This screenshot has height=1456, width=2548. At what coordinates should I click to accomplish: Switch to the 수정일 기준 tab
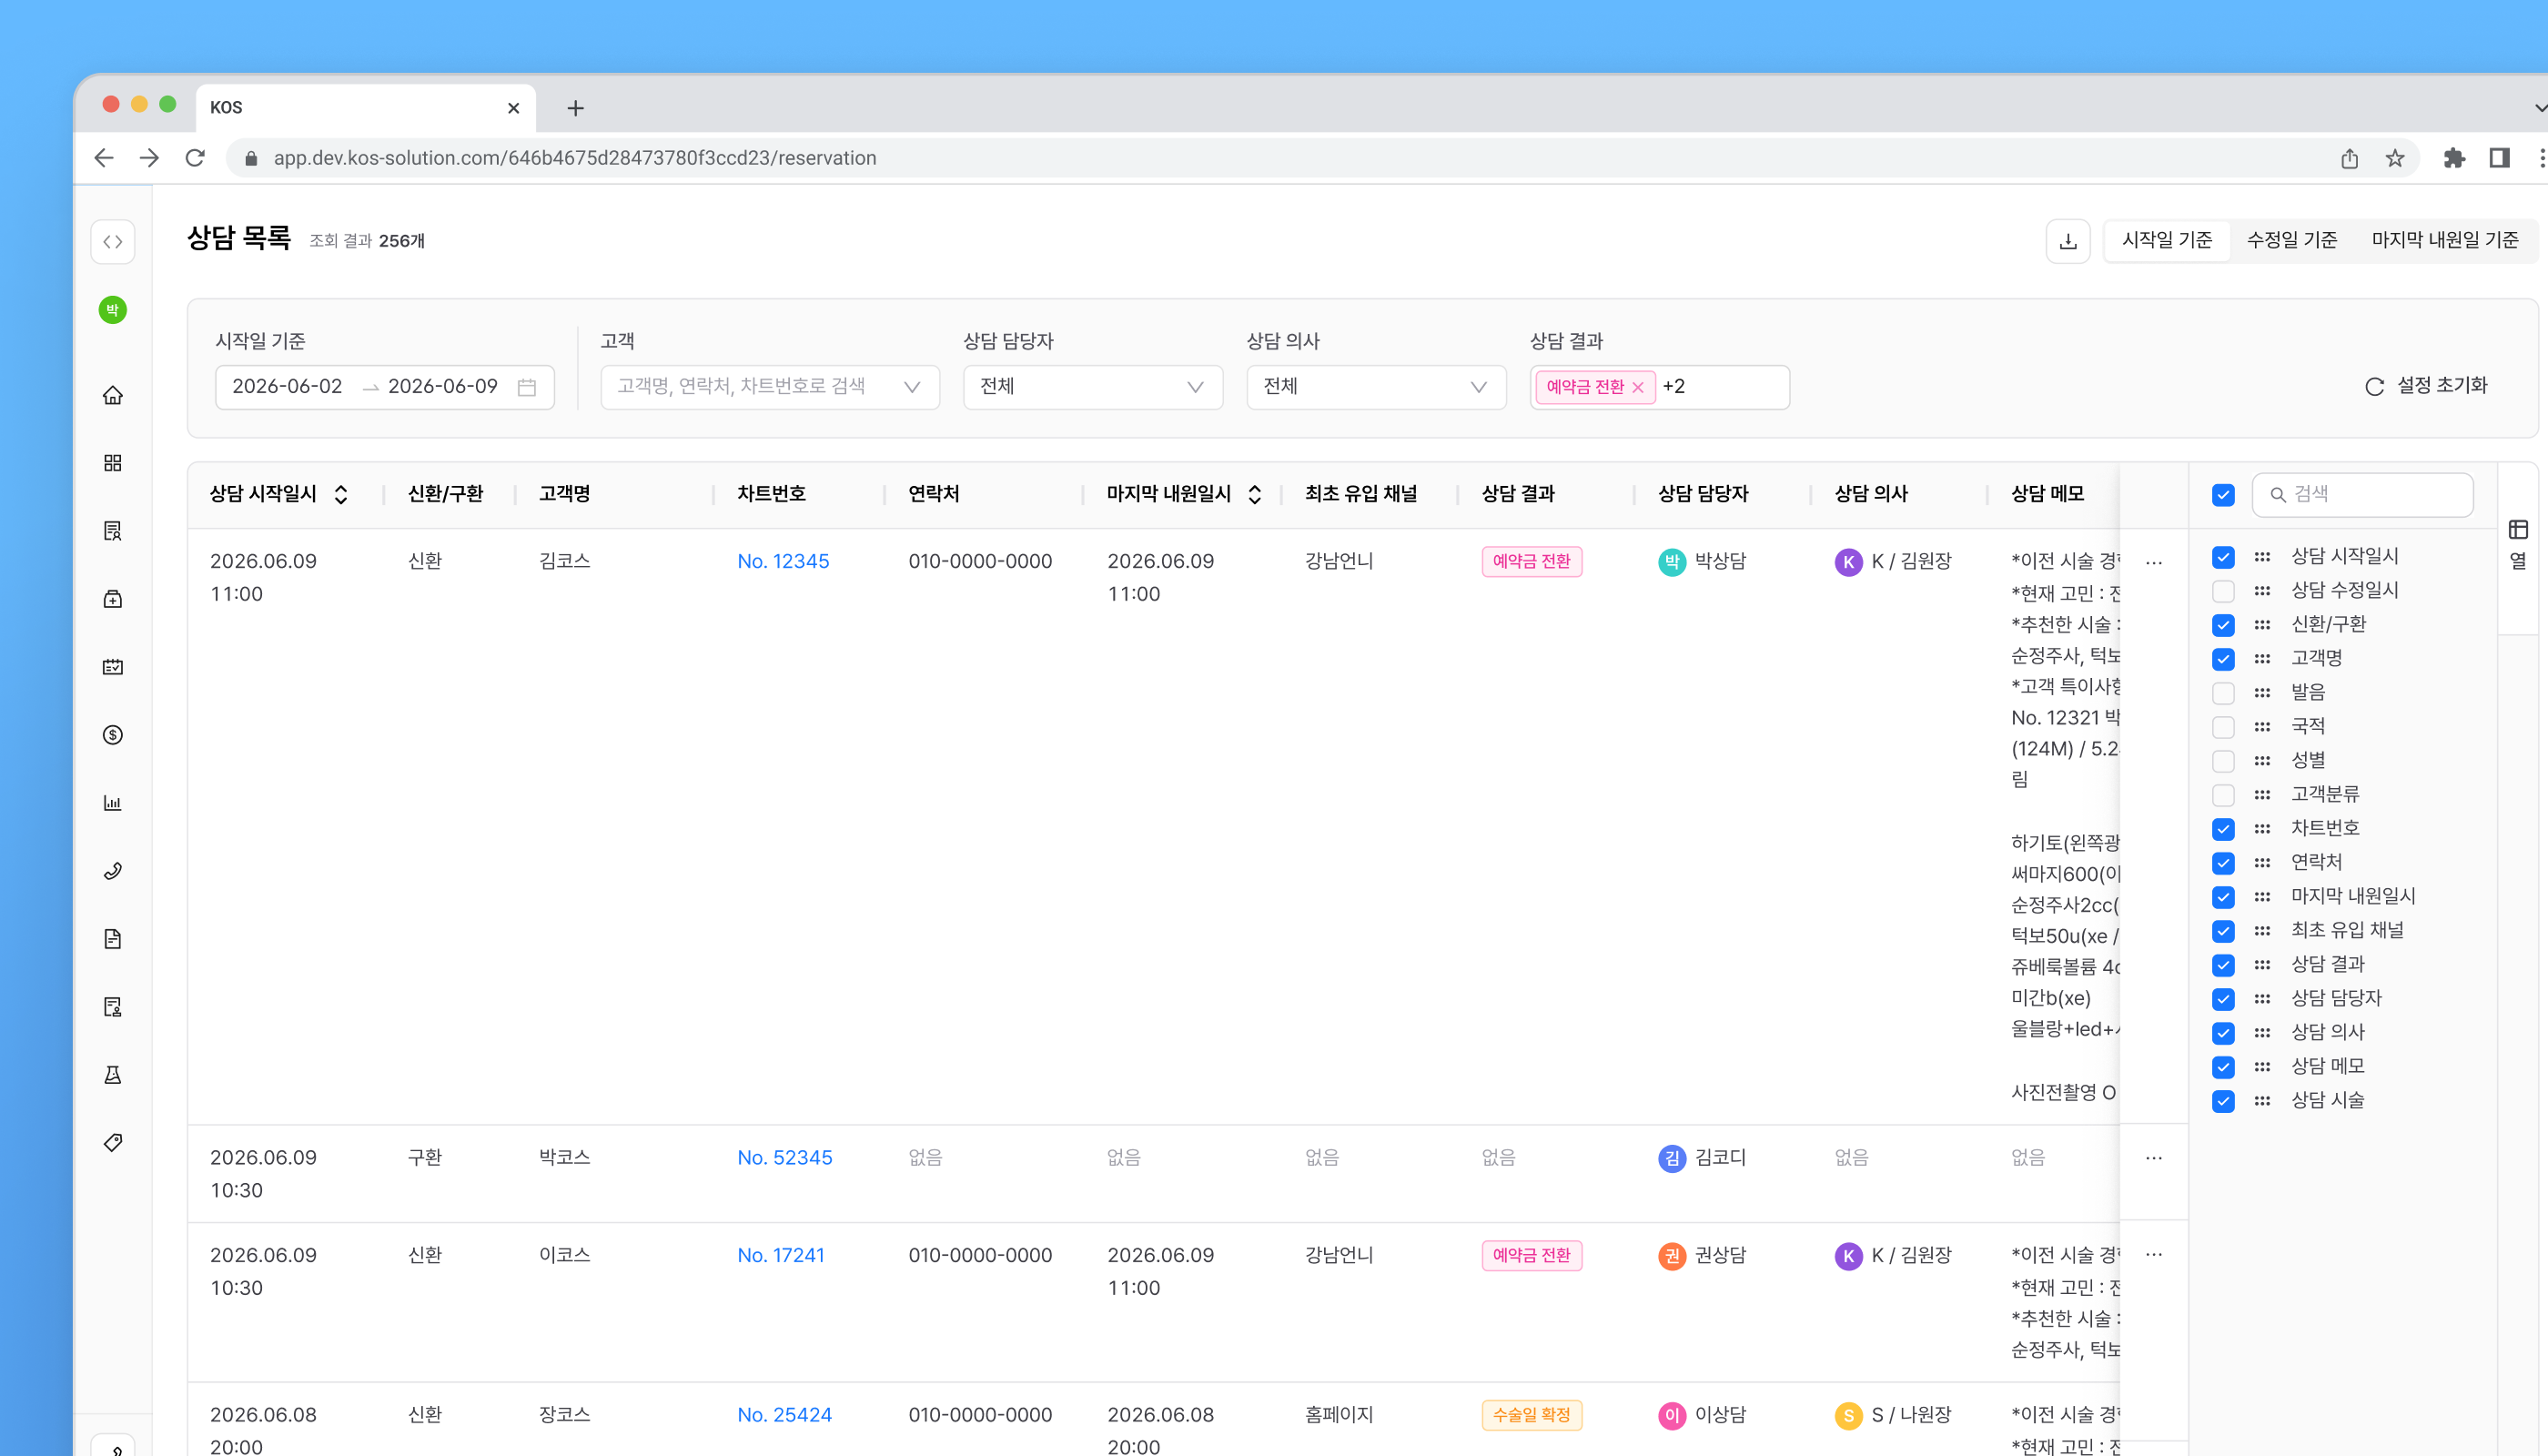pyautogui.click(x=2292, y=241)
